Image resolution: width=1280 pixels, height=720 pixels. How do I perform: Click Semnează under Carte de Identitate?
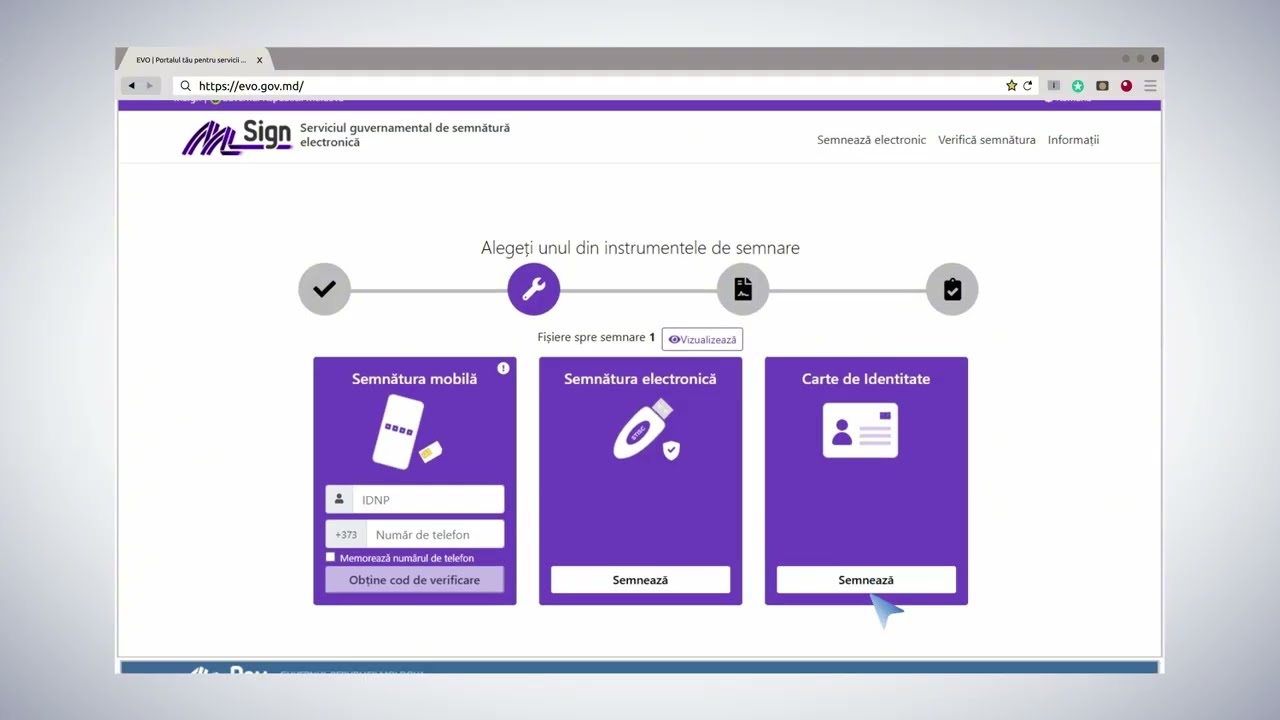pos(866,580)
